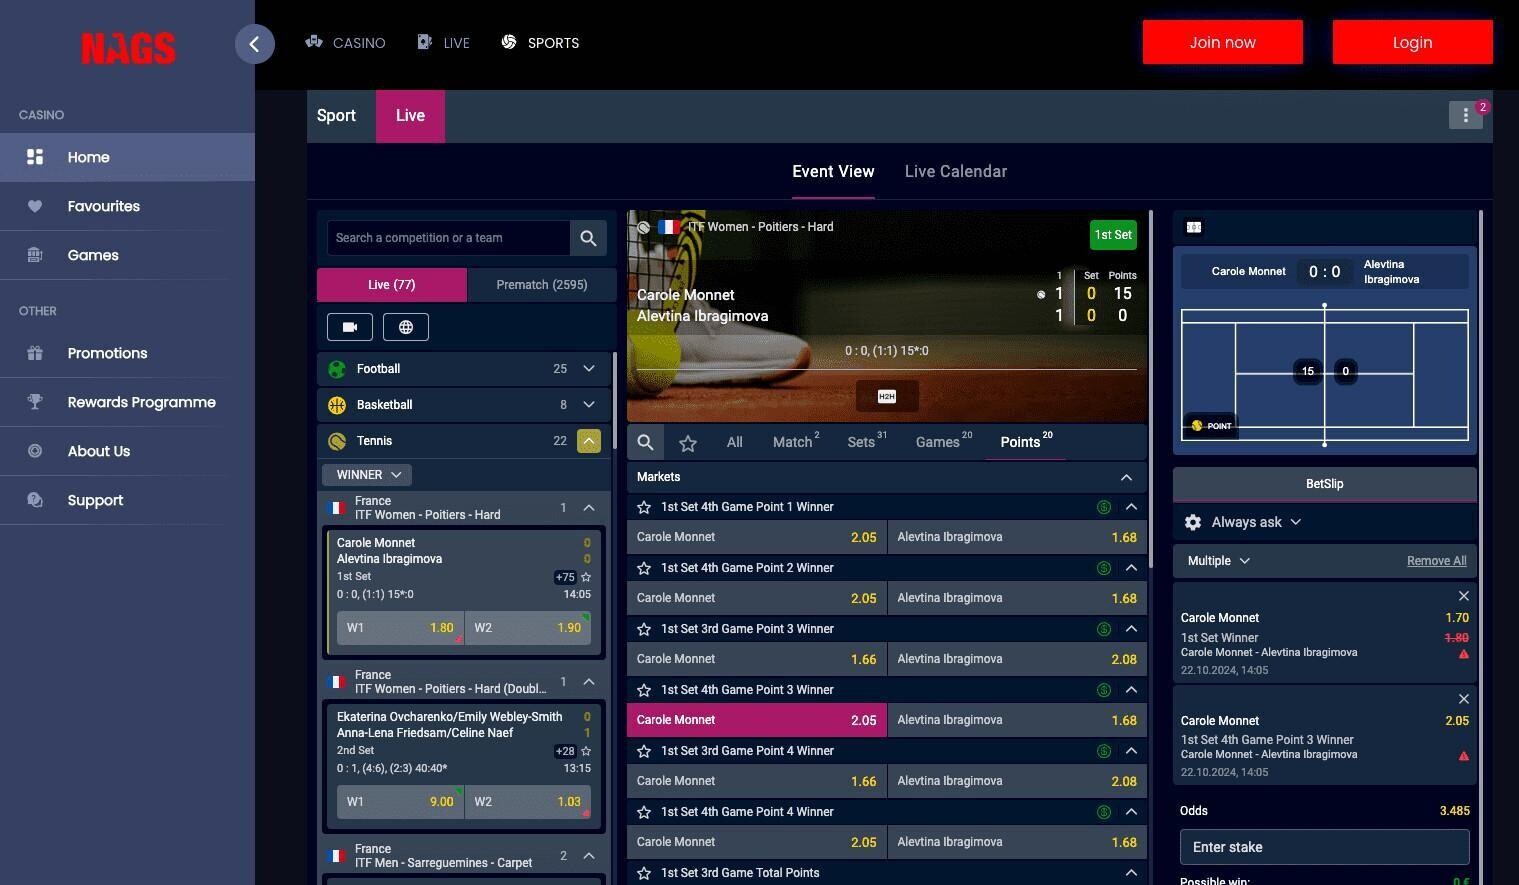1519x885 pixels.
Task: Pick W1 1.80 on Monnet vs Ibragimova
Action: click(400, 628)
